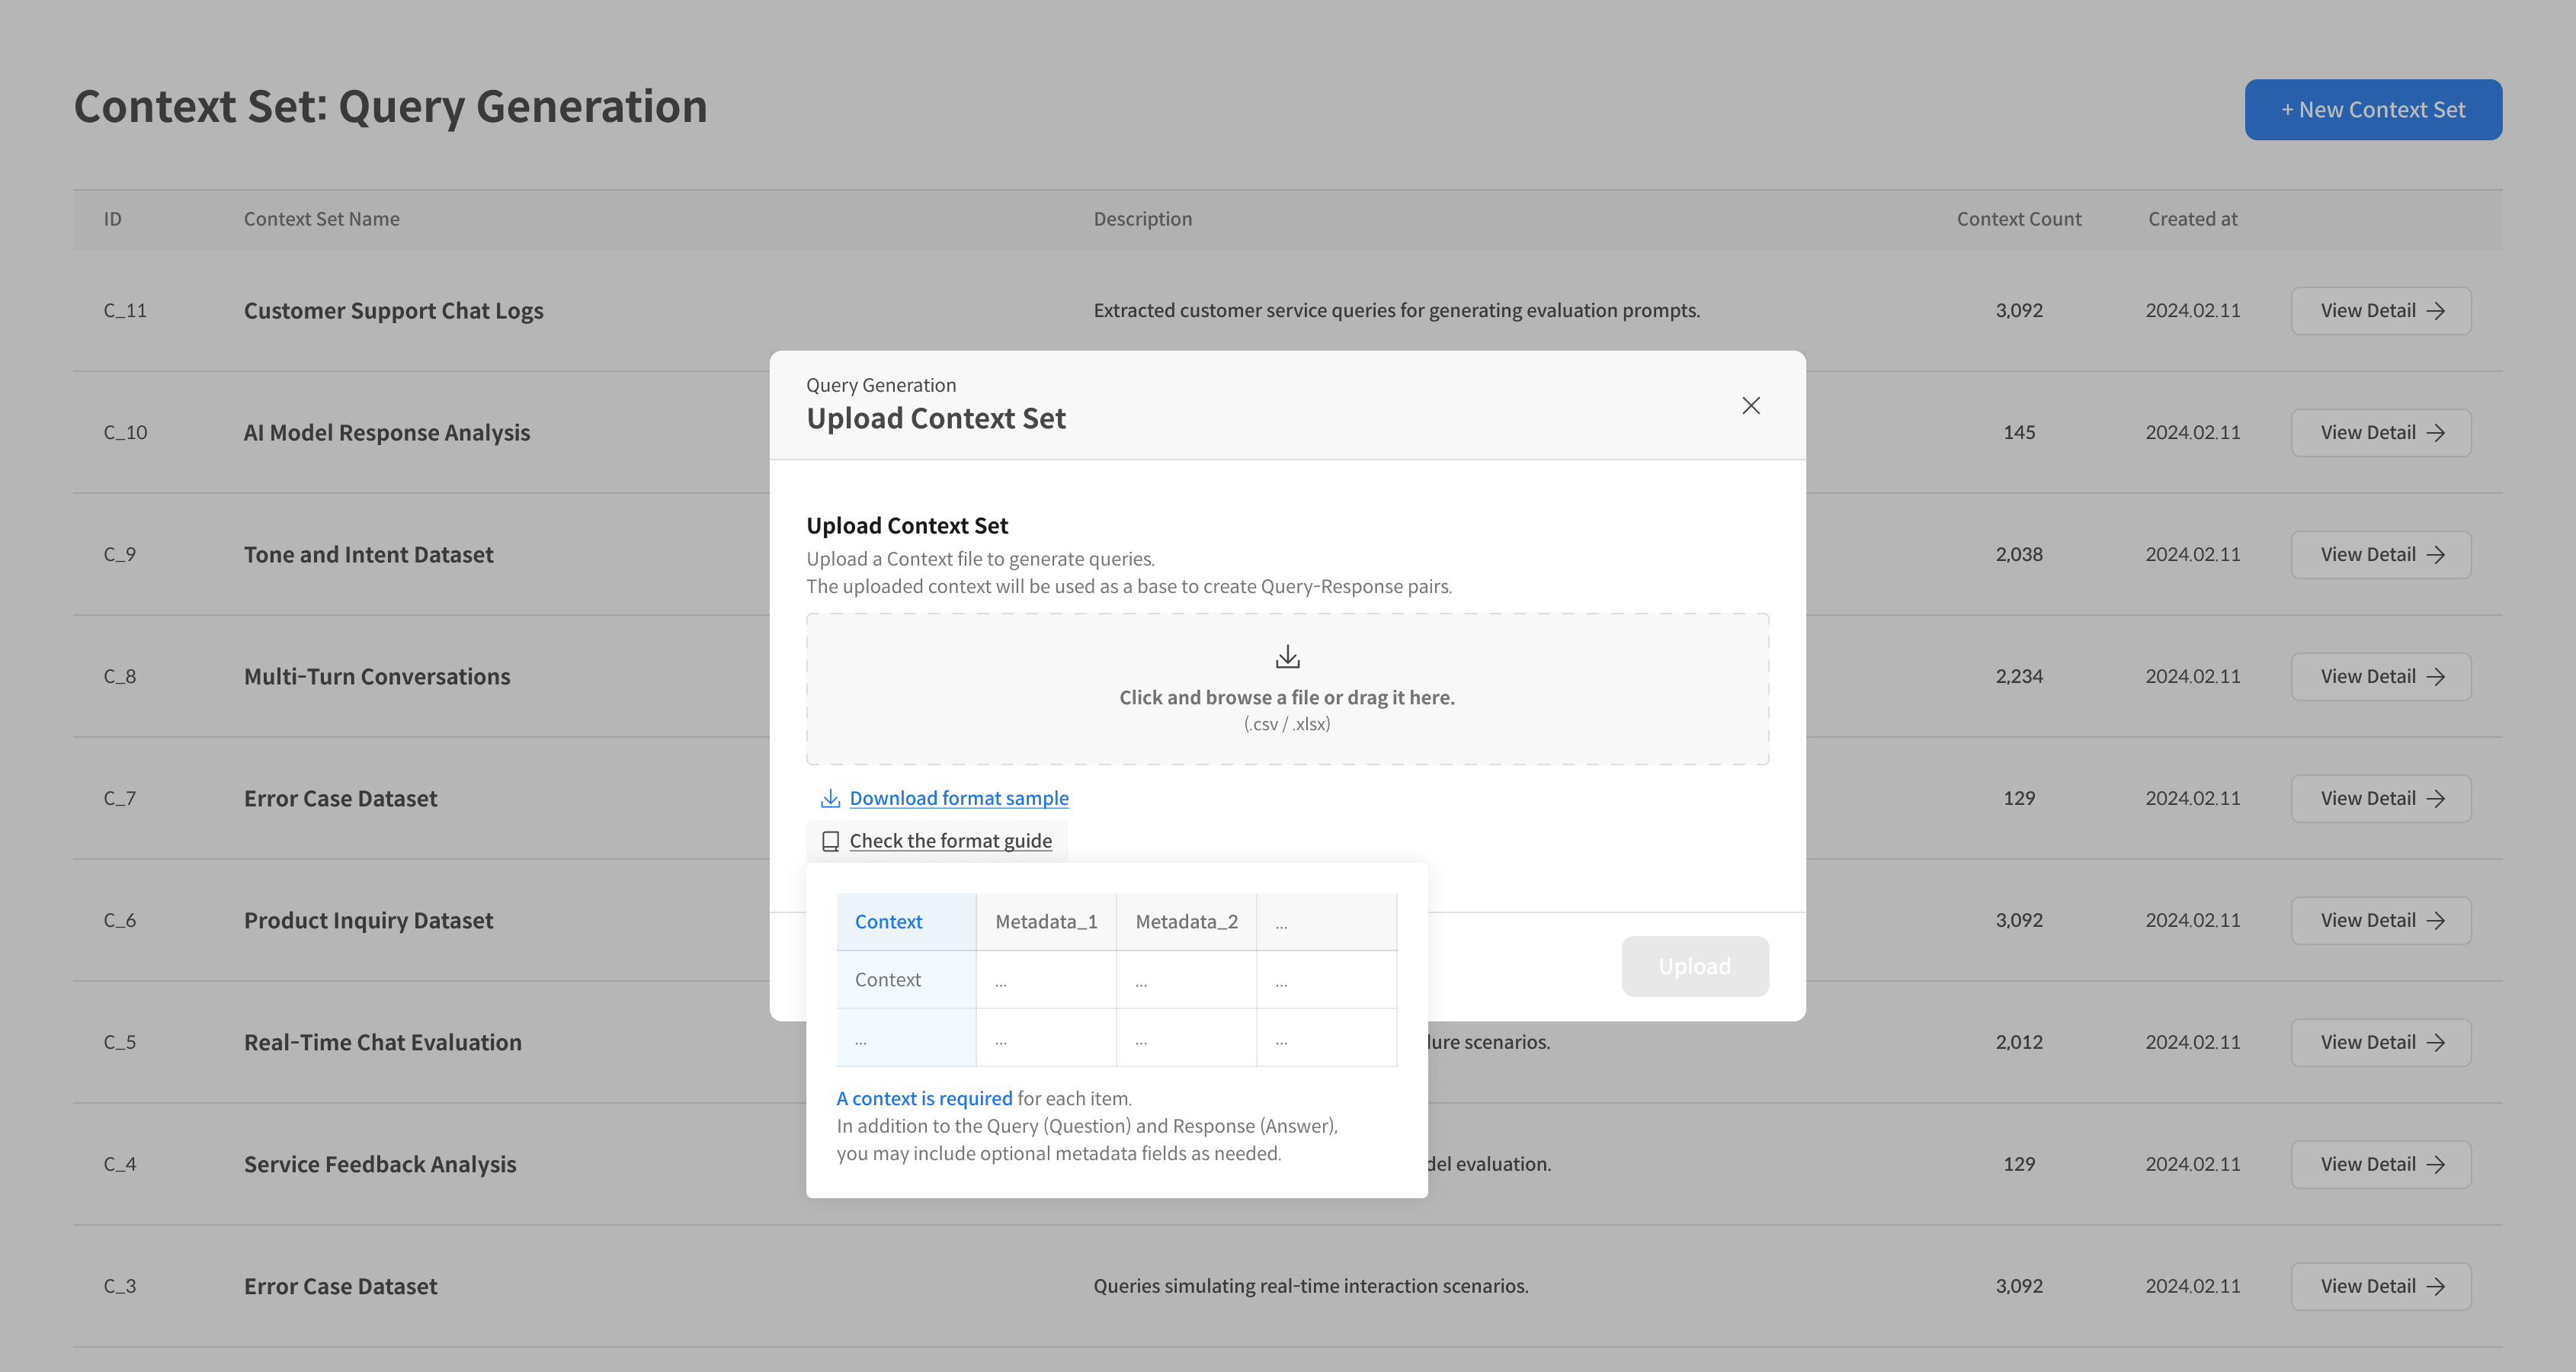The height and width of the screenshot is (1372, 2576).
Task: Select the Multi-Turn Conversations row name
Action: 377,677
